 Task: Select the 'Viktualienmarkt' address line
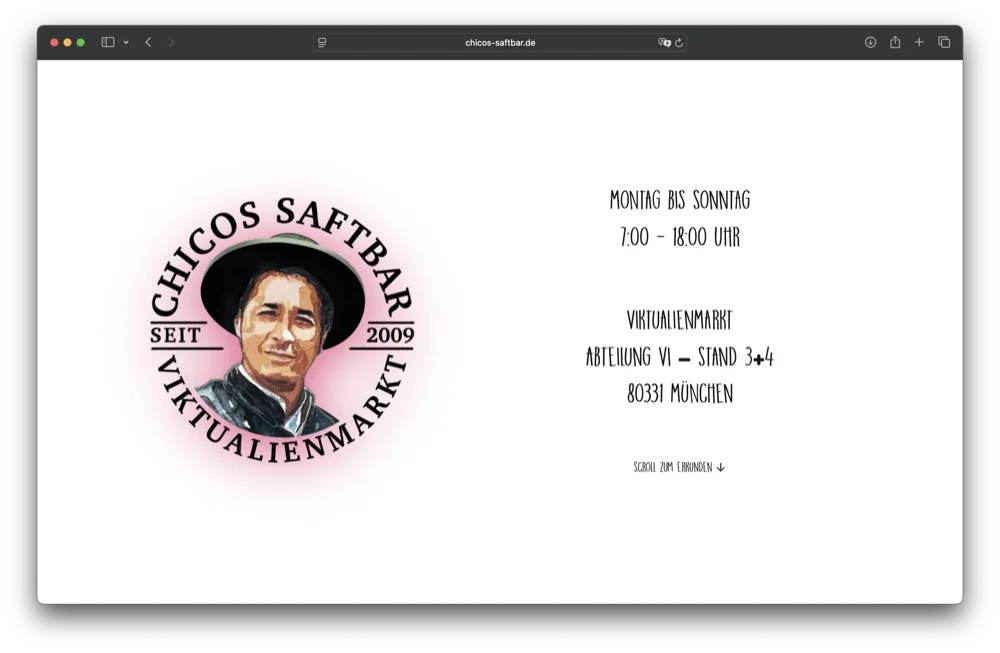680,320
